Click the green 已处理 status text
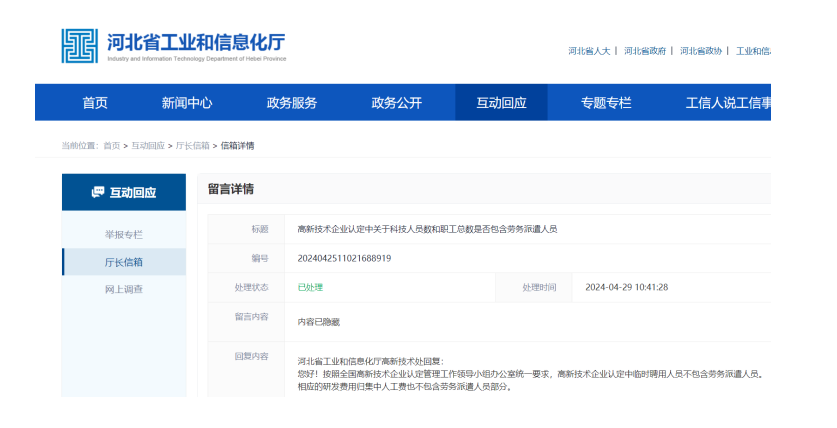Screen dimensions: 837x428 pos(310,287)
